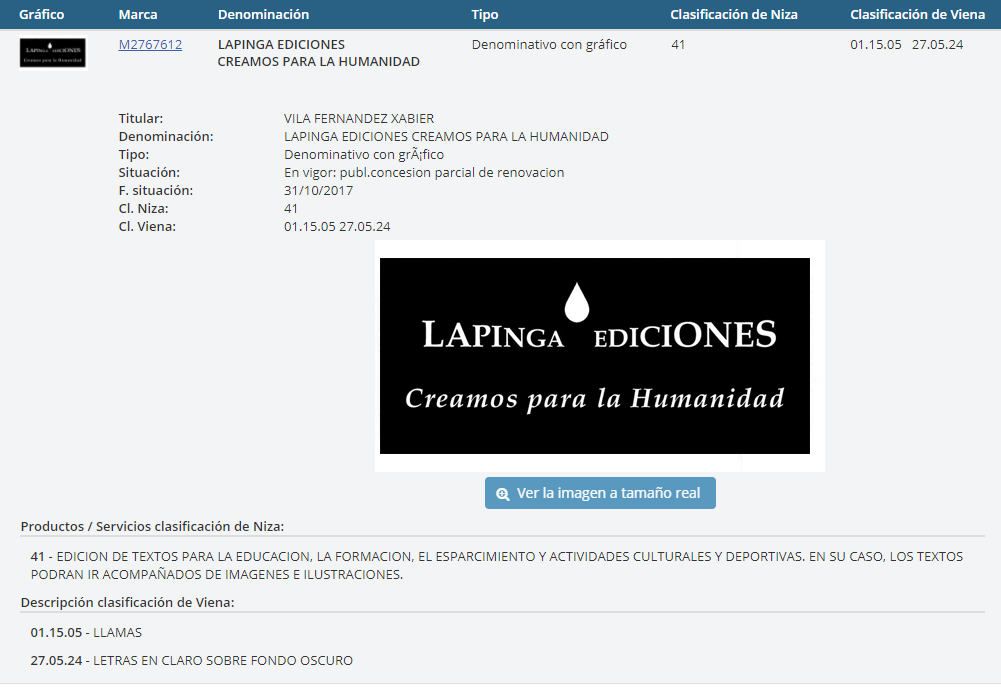Click the Clasificación de Niza column header
Viewport: 1001px width, 688px height.
(734, 15)
